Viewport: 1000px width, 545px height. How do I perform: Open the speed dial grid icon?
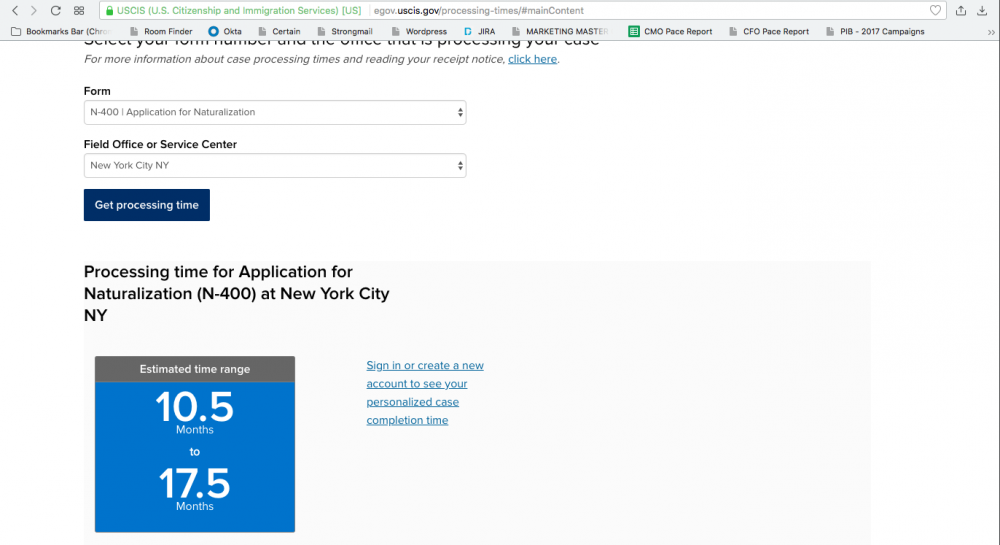coord(79,11)
